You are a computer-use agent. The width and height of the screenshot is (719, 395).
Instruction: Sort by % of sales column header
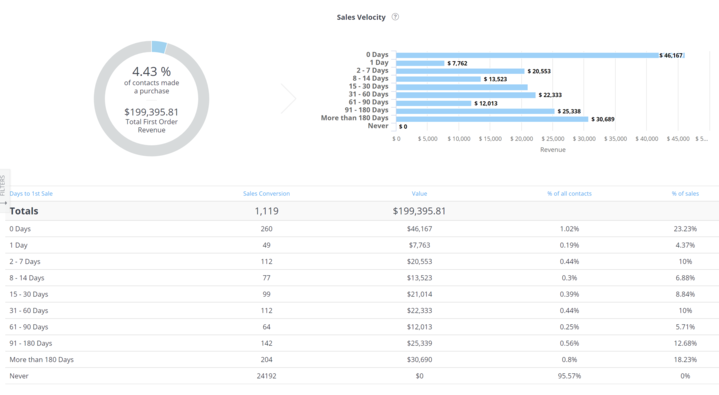(x=686, y=194)
